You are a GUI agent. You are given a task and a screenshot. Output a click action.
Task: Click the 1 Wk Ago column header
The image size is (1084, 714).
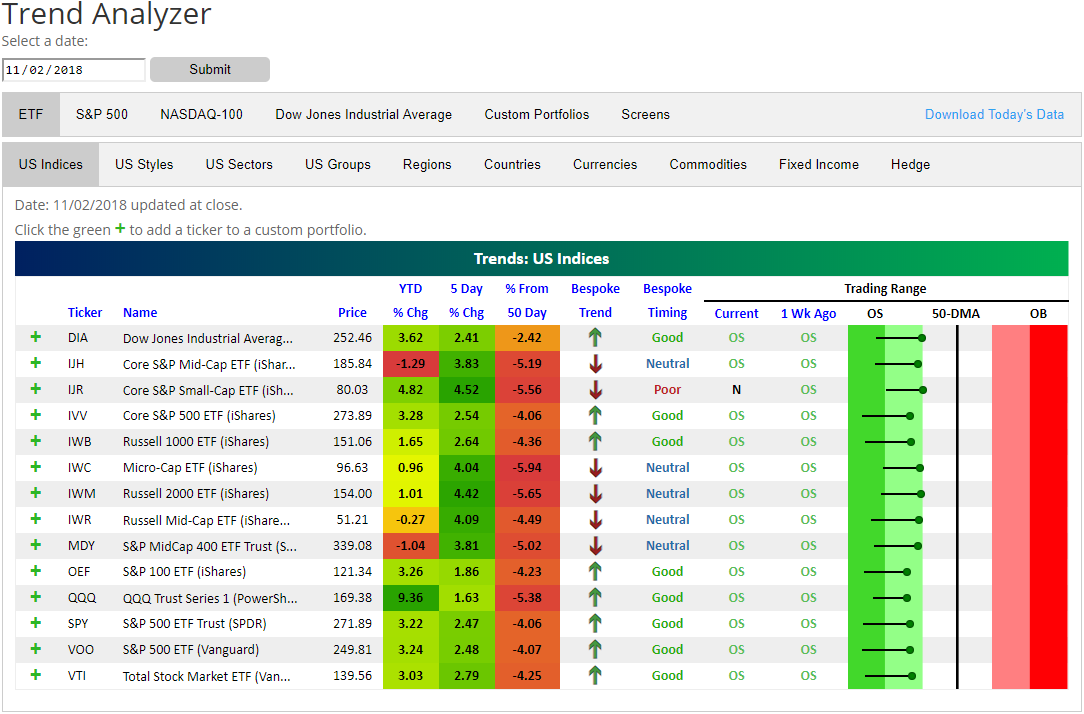pos(808,313)
